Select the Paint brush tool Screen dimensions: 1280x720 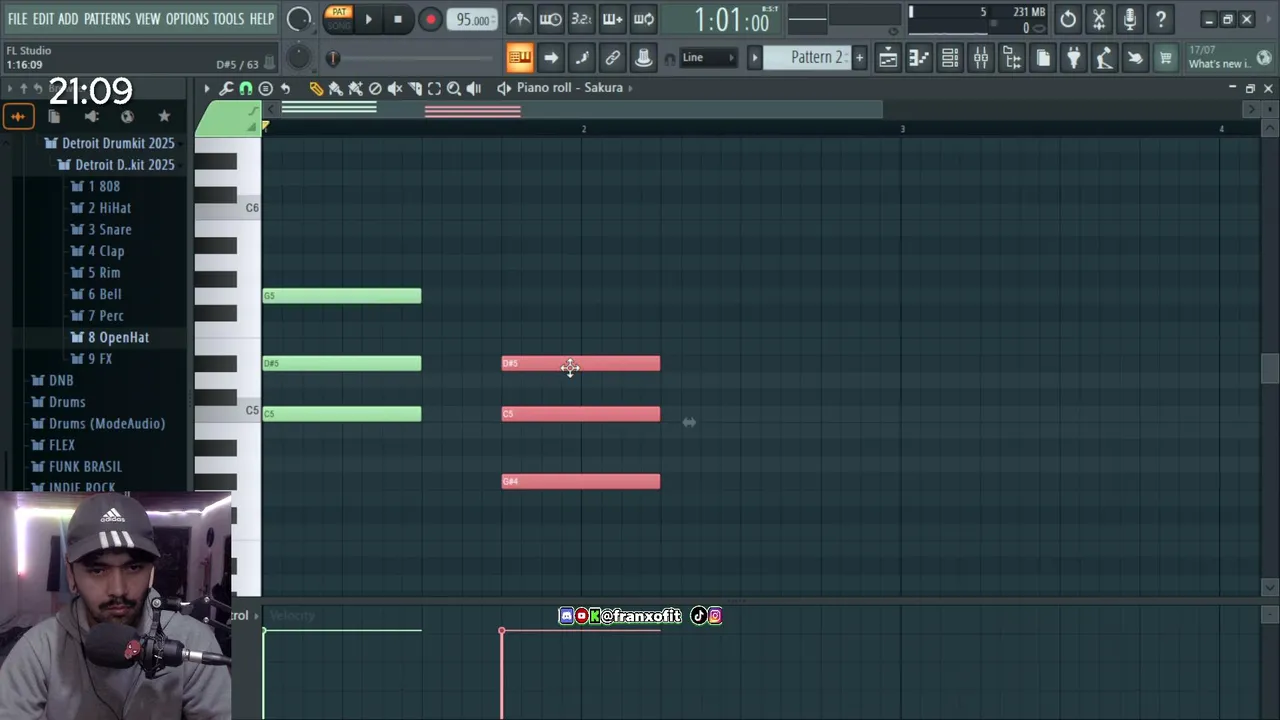pos(336,88)
